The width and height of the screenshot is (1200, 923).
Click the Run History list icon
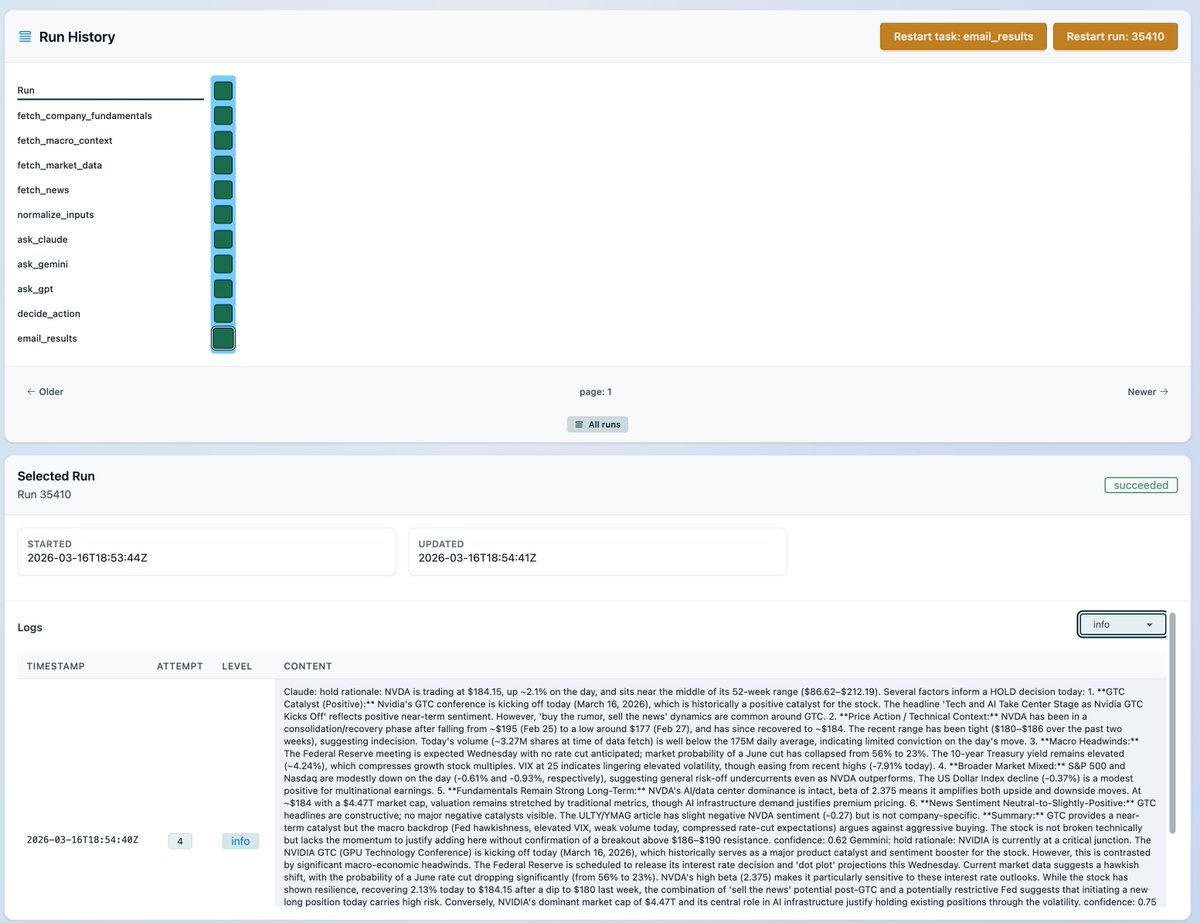24,37
